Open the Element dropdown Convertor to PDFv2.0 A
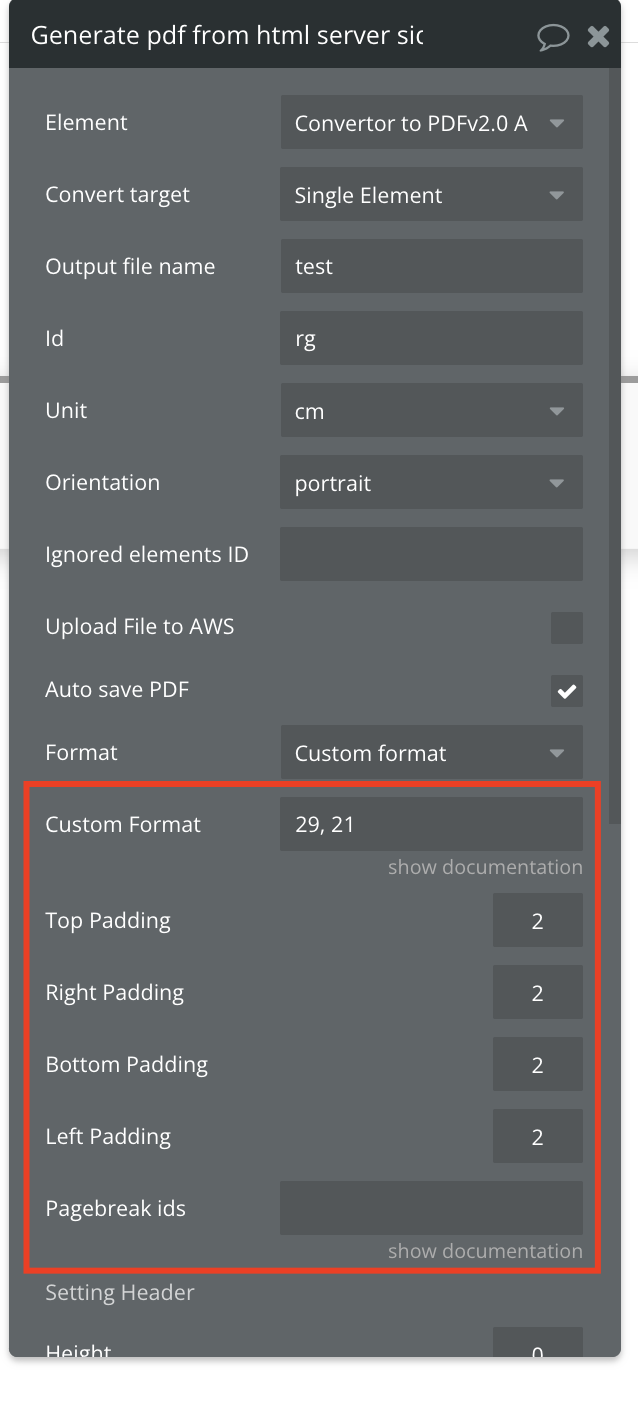Viewport: 638px width, 1410px height. pos(431,123)
